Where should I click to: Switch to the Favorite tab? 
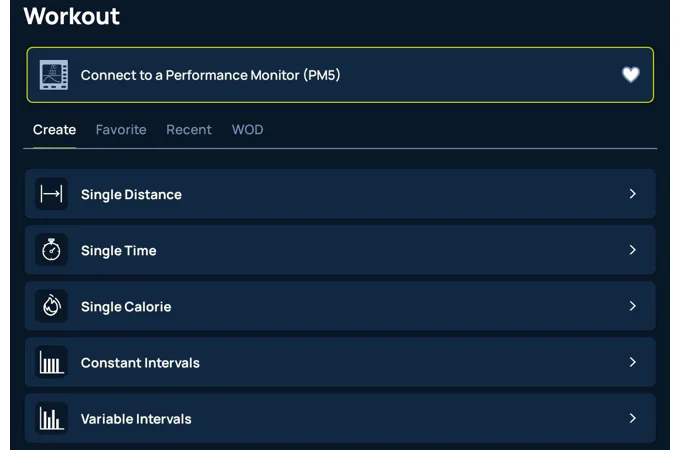(121, 130)
